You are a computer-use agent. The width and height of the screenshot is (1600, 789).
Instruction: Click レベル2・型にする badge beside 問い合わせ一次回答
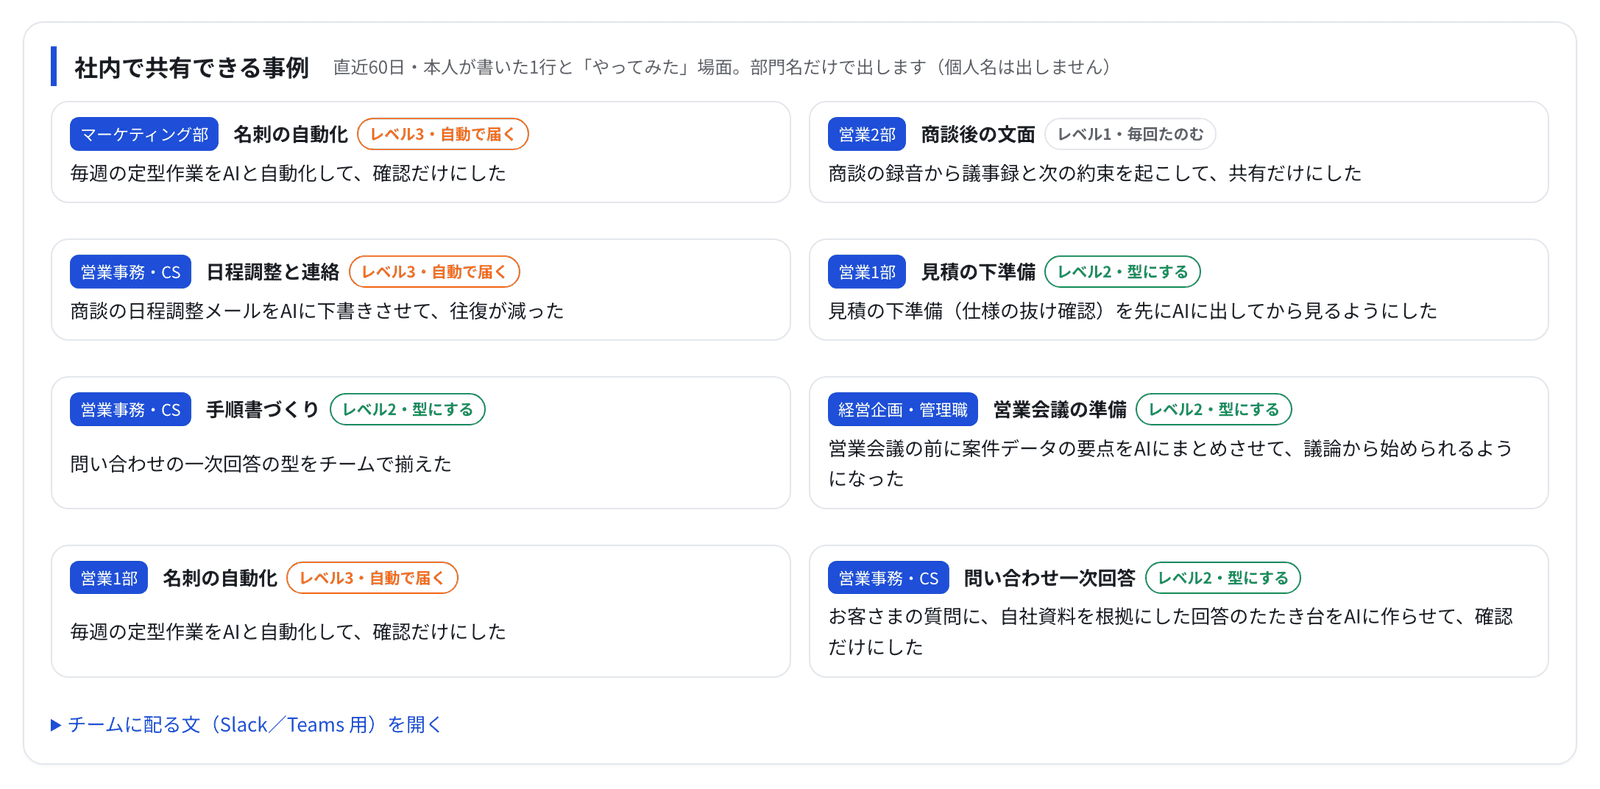1223,578
